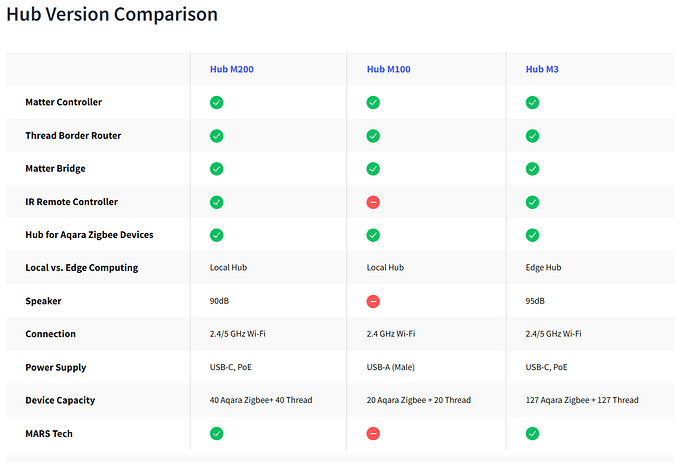Select Hub for Aqara Zigbee Devices label
Screen dimensions: 689x462
click(x=89, y=235)
